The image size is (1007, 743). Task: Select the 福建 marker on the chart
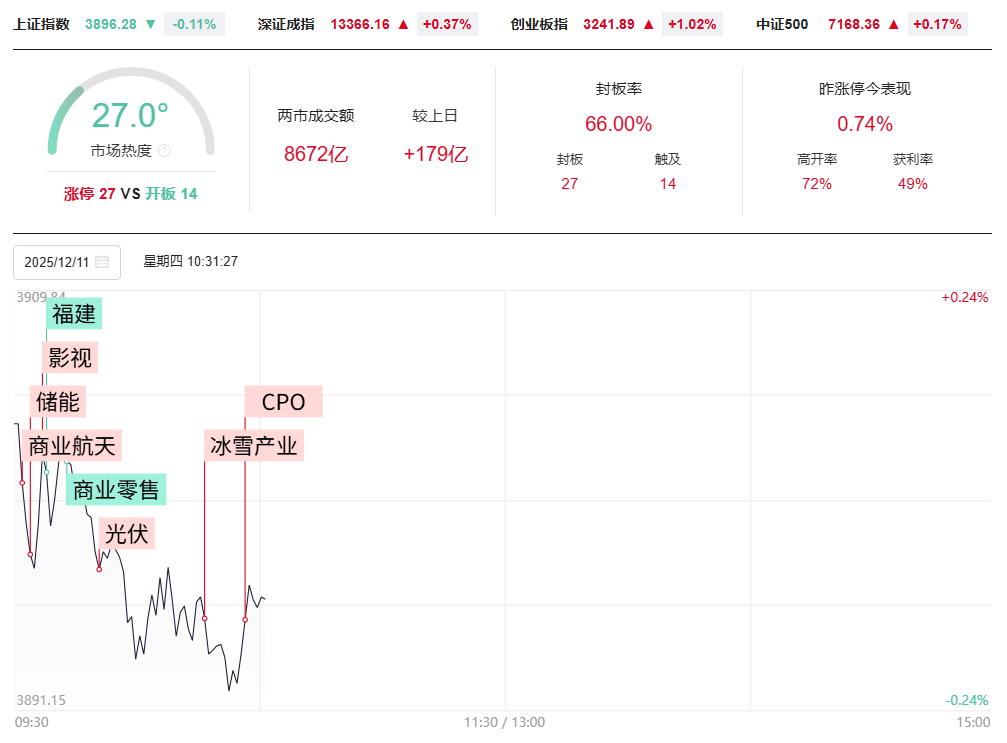click(74, 314)
